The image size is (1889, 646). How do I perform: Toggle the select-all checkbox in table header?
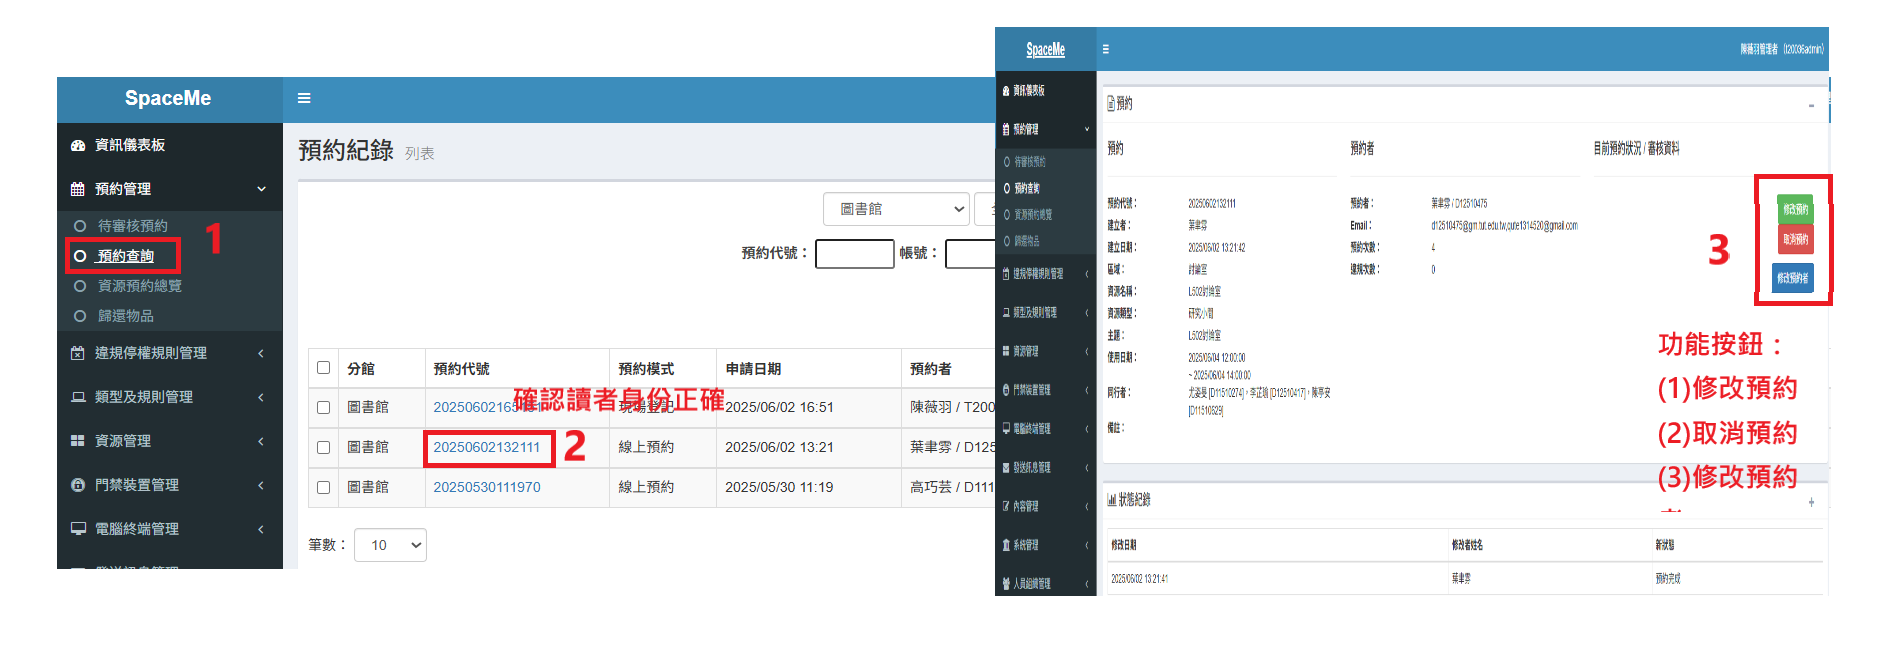pyautogui.click(x=323, y=368)
